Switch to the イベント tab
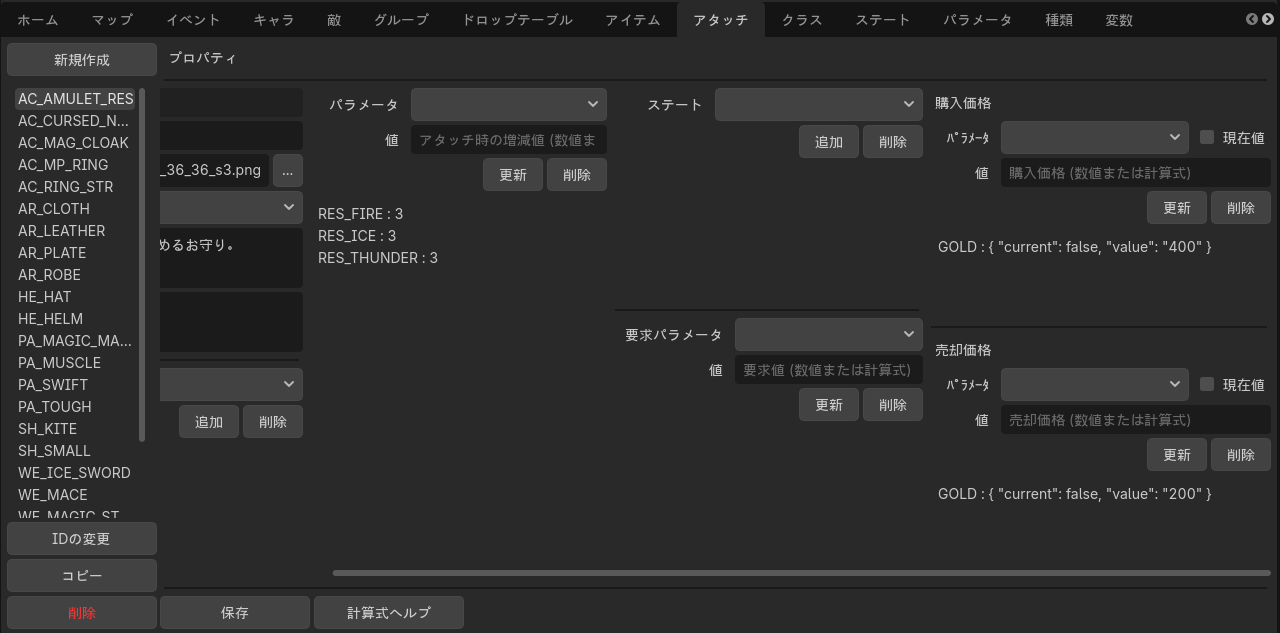 [x=193, y=20]
